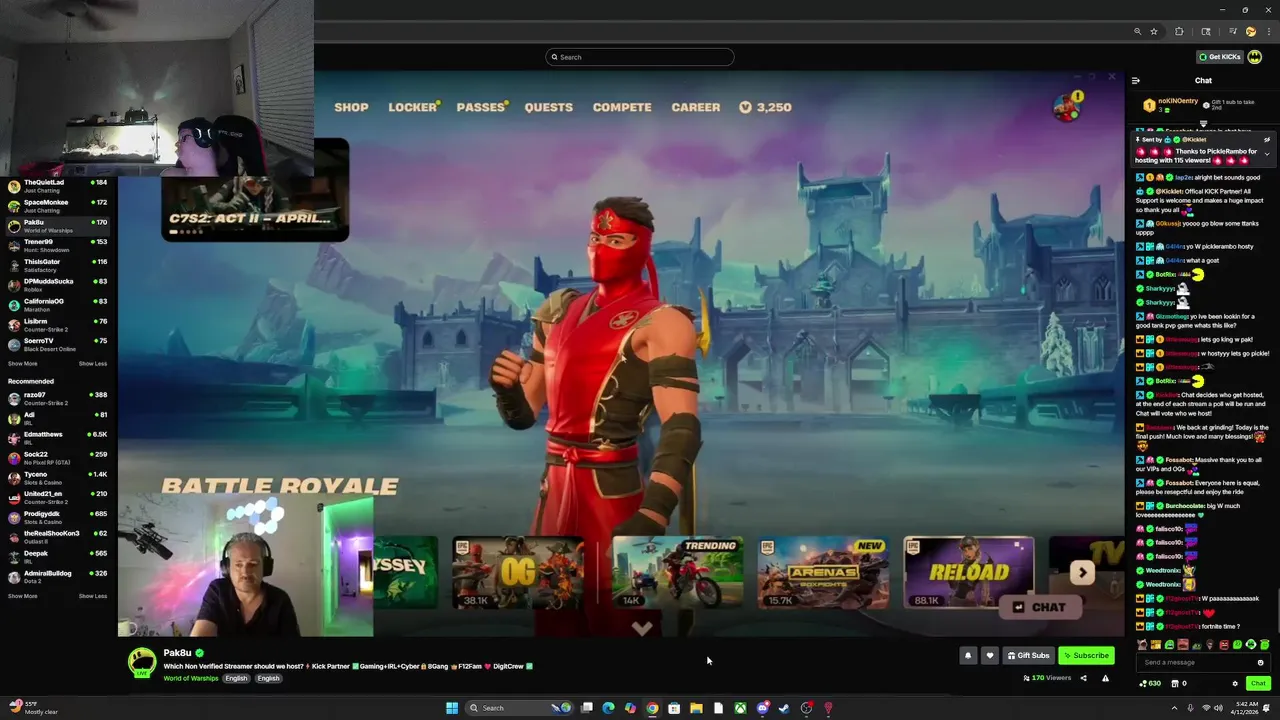The height and width of the screenshot is (720, 1280).
Task: Expand lower section with down chevron
Action: 642,628
